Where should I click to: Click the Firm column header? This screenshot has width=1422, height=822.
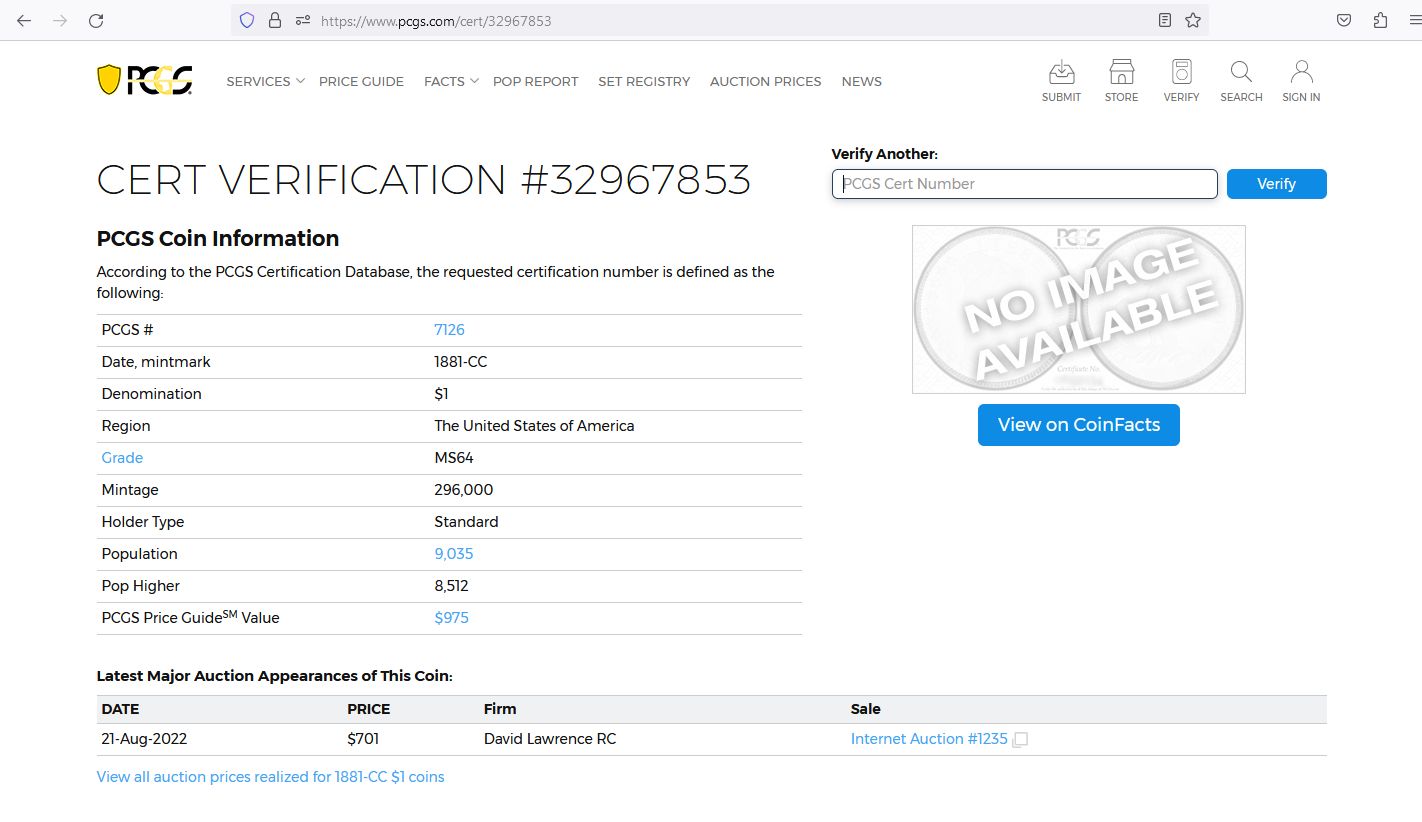(x=500, y=709)
